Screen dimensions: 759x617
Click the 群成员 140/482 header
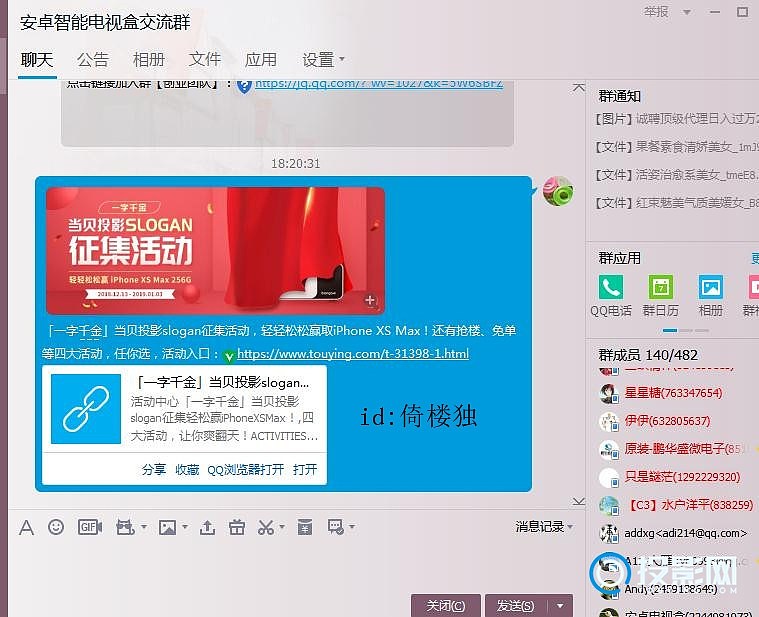coord(648,355)
